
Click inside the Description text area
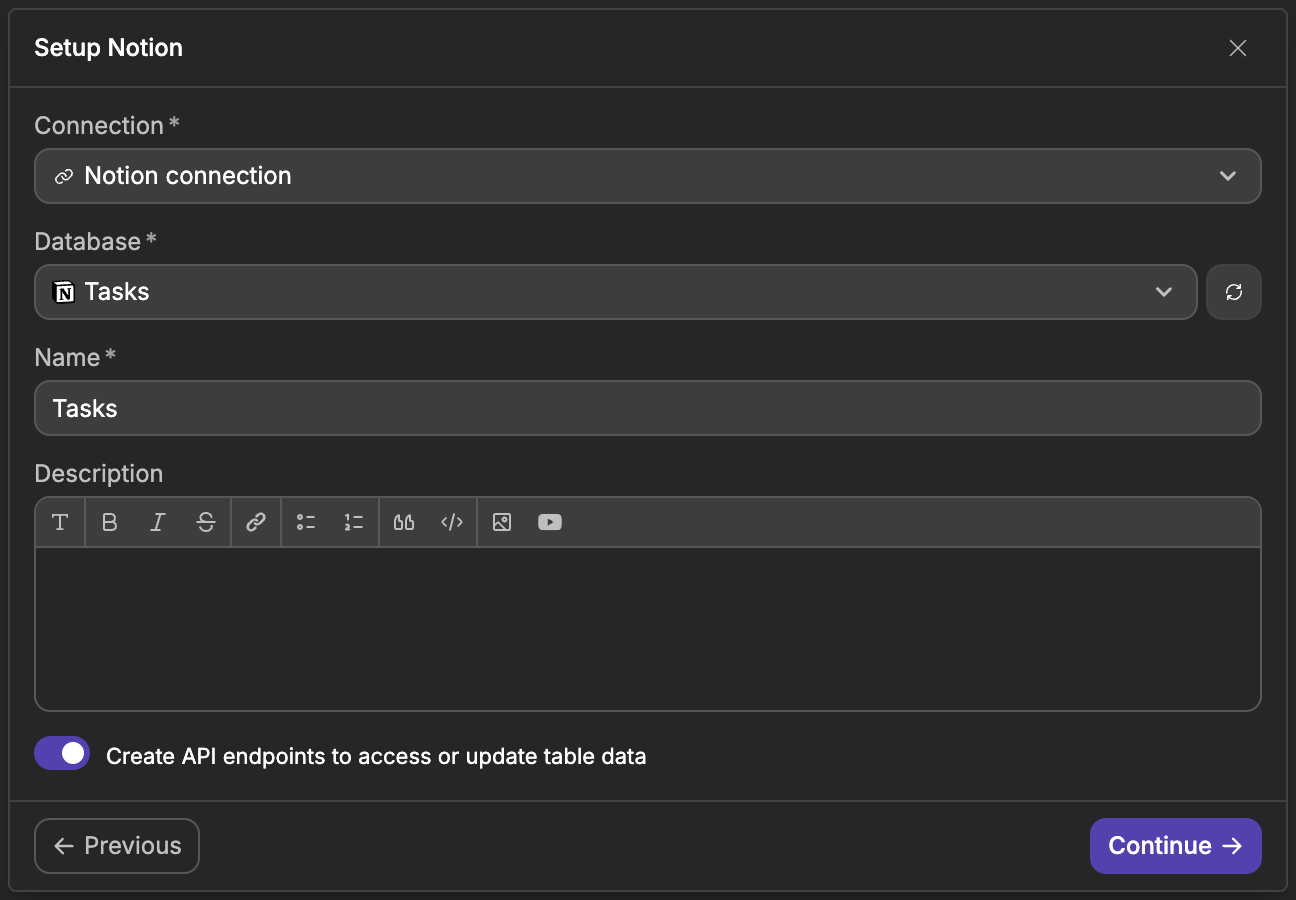[x=648, y=629]
